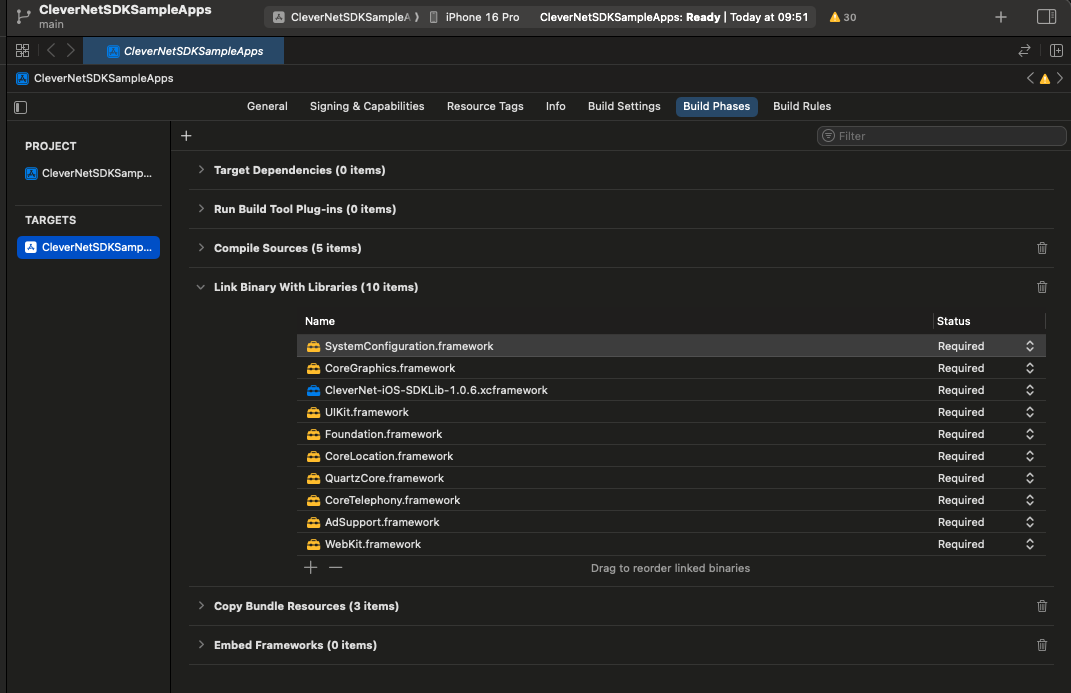Viewport: 1071px width, 693px height.
Task: Delete the Link Binary With Libraries phase
Action: [1042, 287]
